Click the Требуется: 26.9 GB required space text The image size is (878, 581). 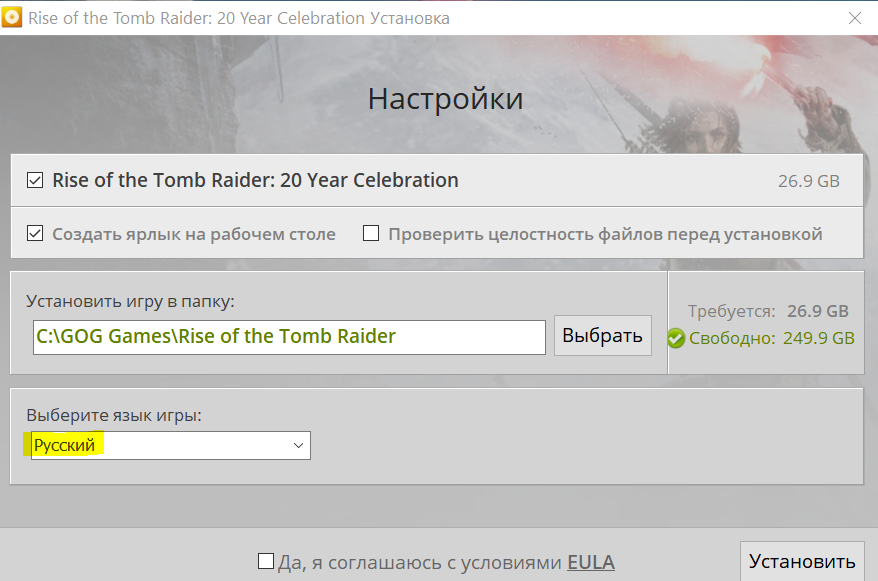click(x=768, y=311)
